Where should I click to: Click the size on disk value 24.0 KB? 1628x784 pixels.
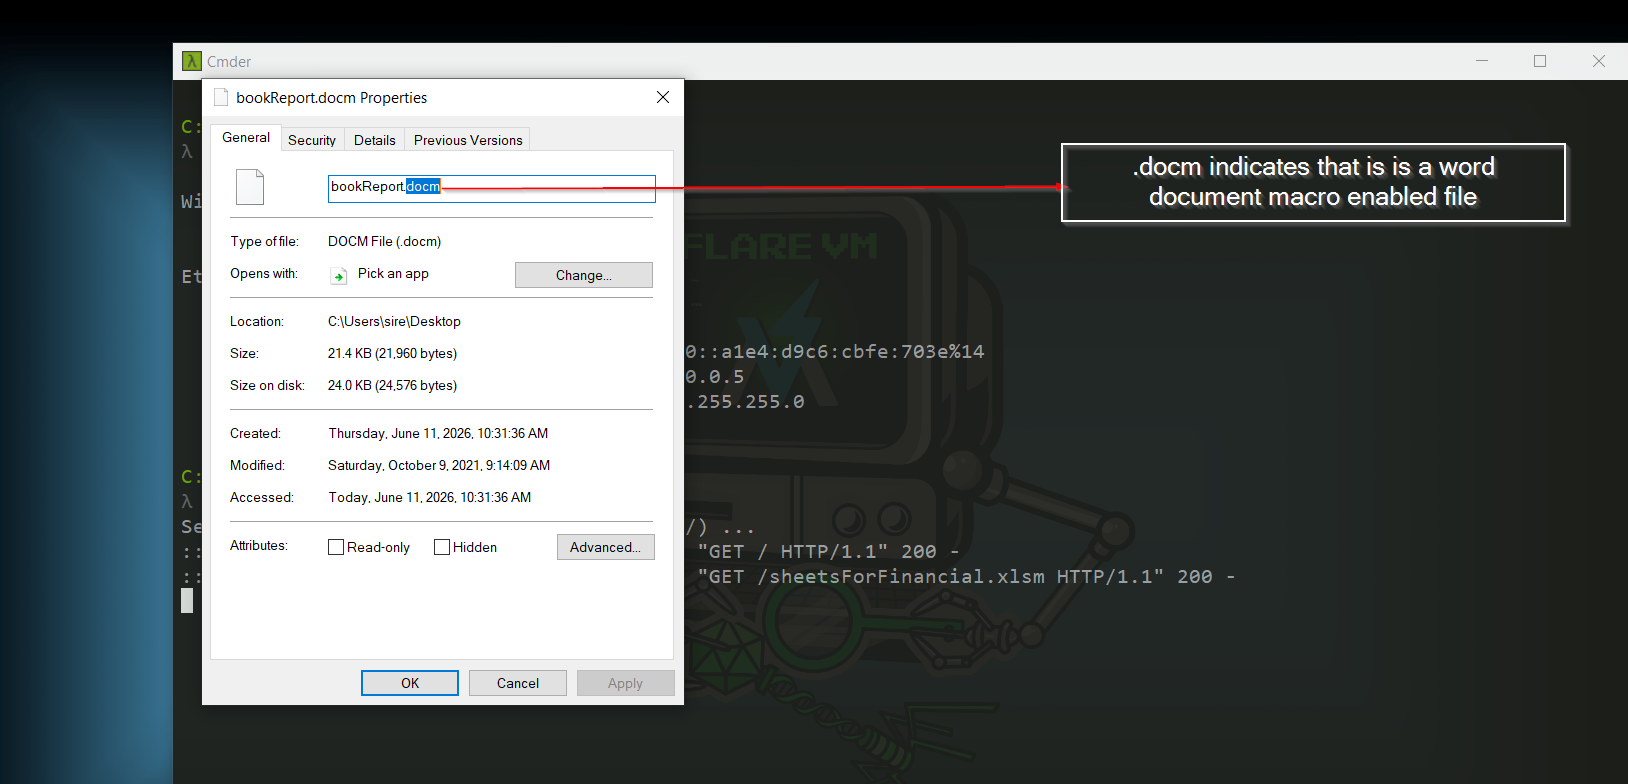click(x=392, y=385)
